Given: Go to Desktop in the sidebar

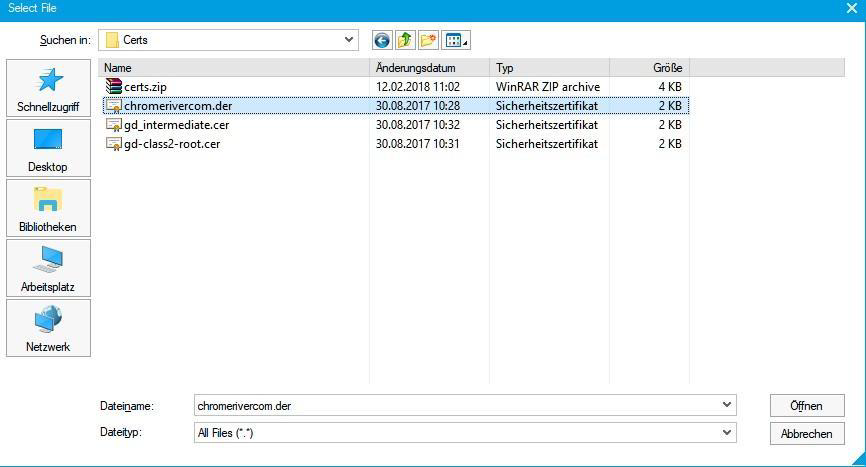Looking at the screenshot, I should pyautogui.click(x=48, y=148).
